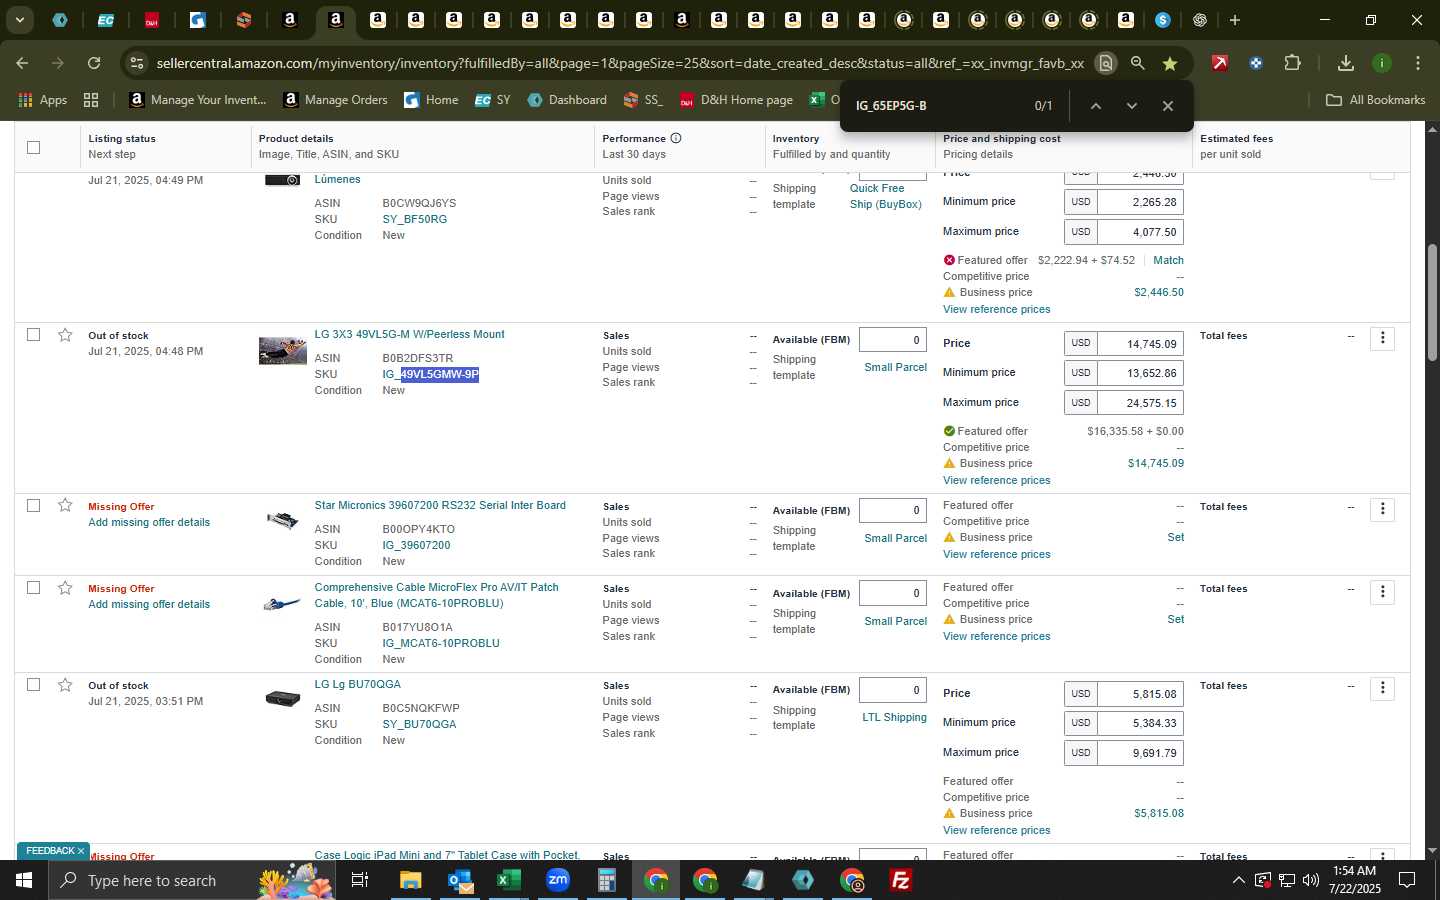Image resolution: width=1440 pixels, height=900 pixels.
Task: Click the browser Back arrow
Action: [x=22, y=63]
